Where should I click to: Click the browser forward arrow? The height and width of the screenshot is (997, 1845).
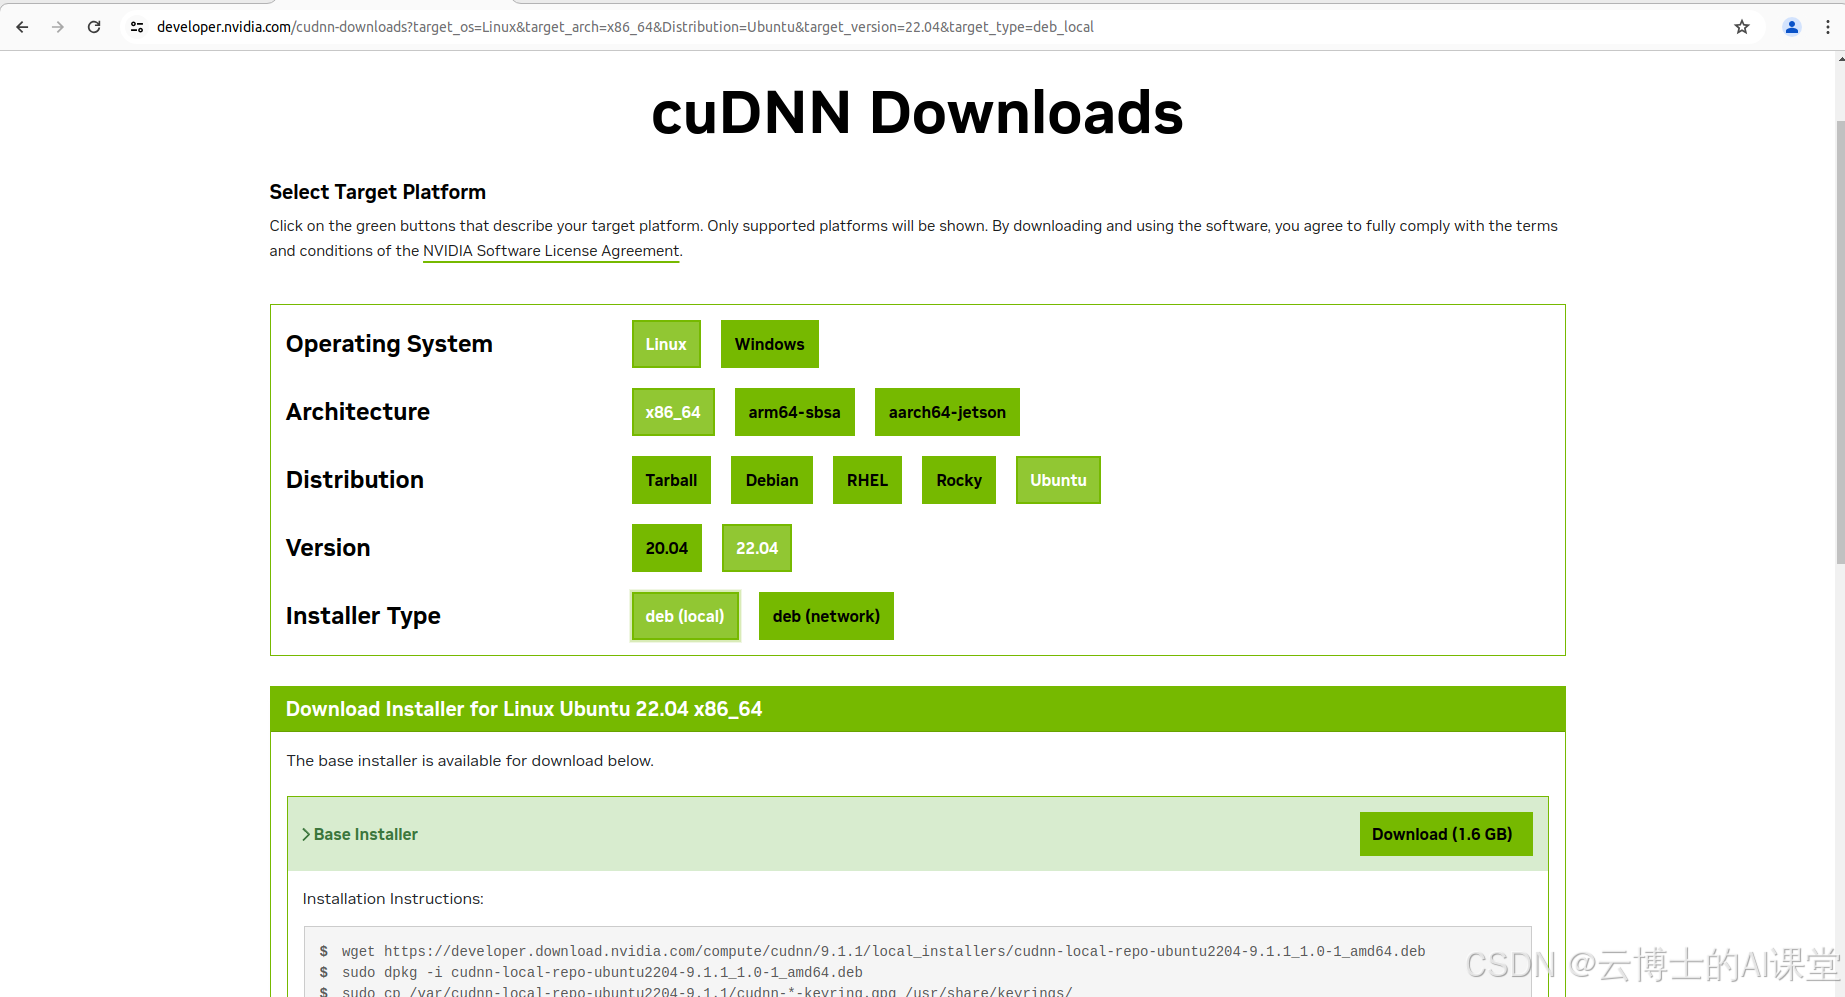pyautogui.click(x=58, y=27)
